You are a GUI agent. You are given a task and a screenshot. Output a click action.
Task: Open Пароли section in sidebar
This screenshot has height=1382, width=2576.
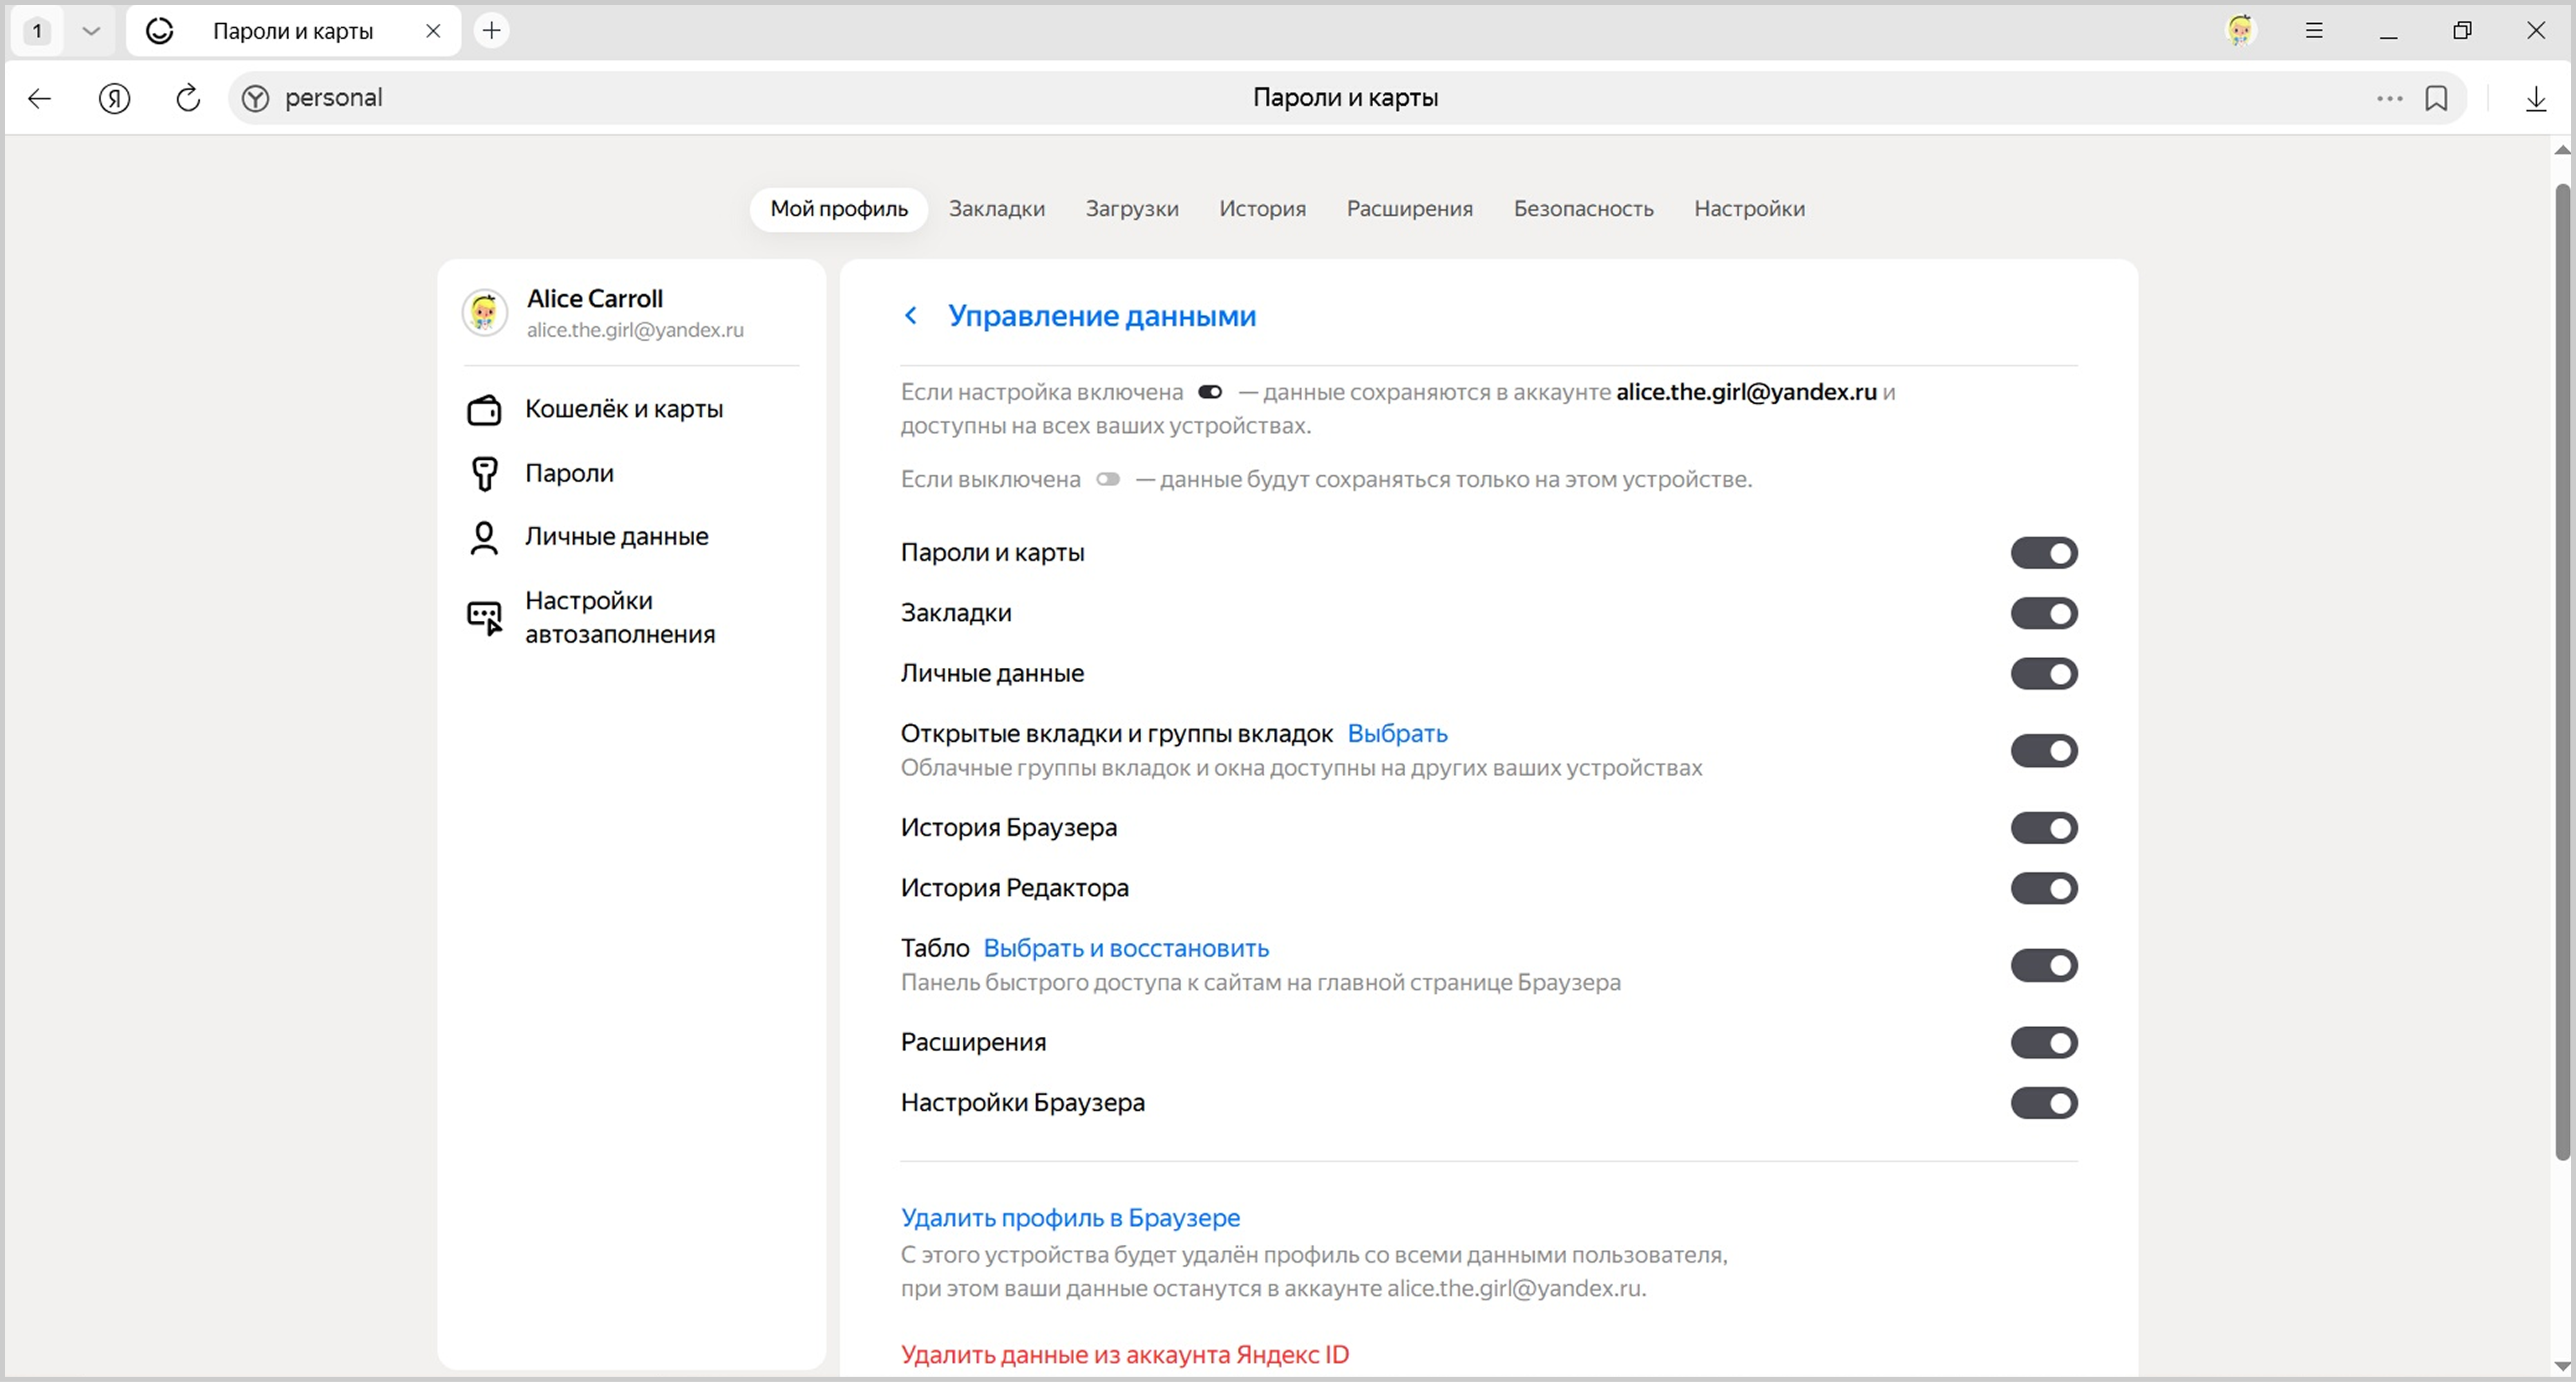pyautogui.click(x=569, y=473)
